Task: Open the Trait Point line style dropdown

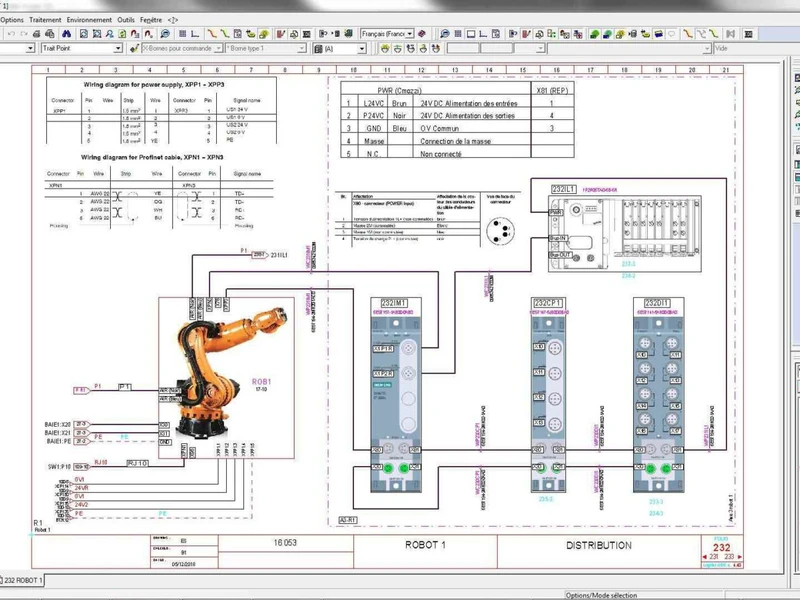Action: click(118, 48)
